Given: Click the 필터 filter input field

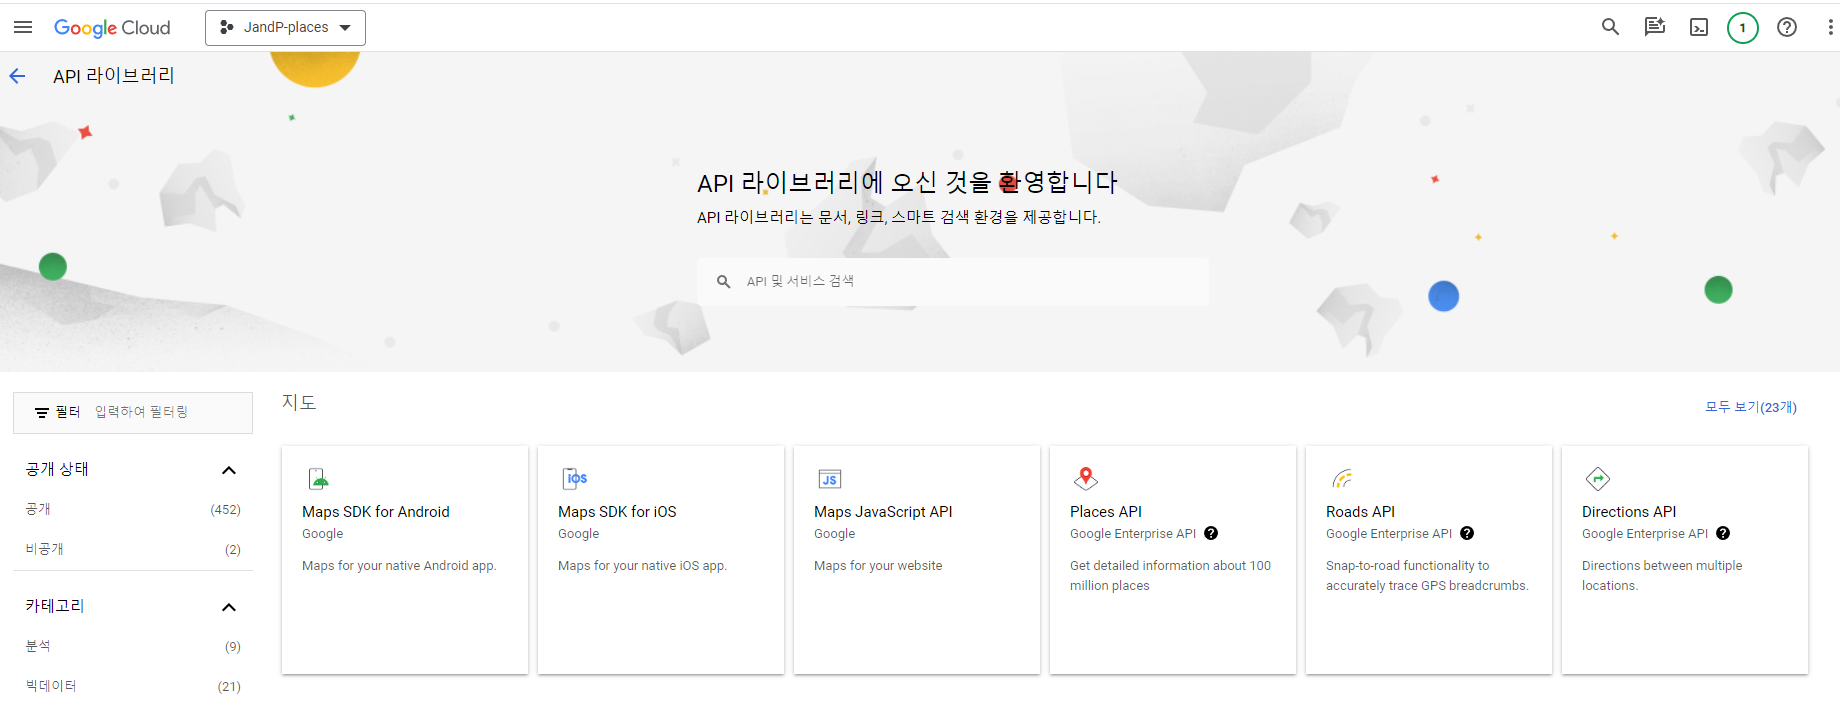Looking at the screenshot, I should (x=133, y=412).
